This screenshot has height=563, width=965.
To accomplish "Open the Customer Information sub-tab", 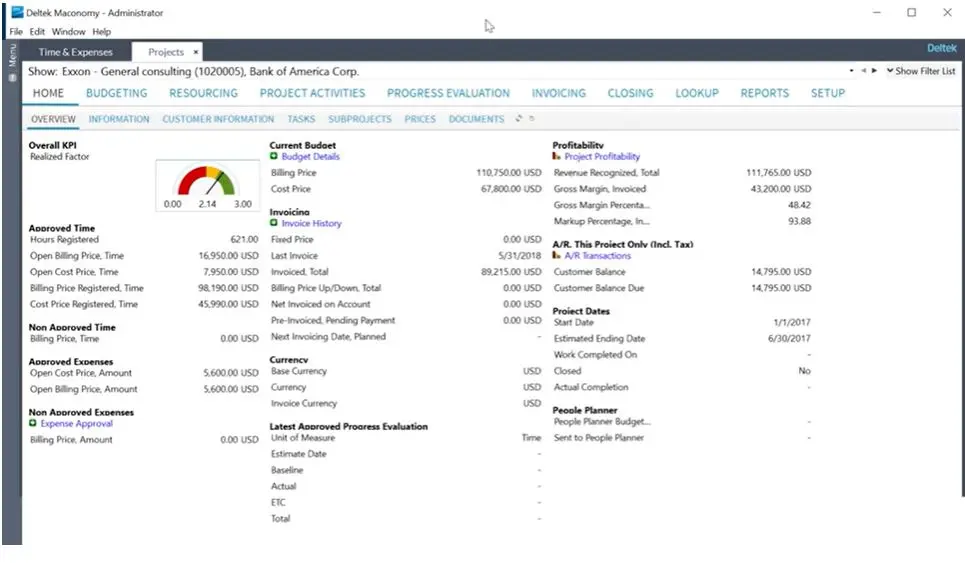I will click(218, 119).
